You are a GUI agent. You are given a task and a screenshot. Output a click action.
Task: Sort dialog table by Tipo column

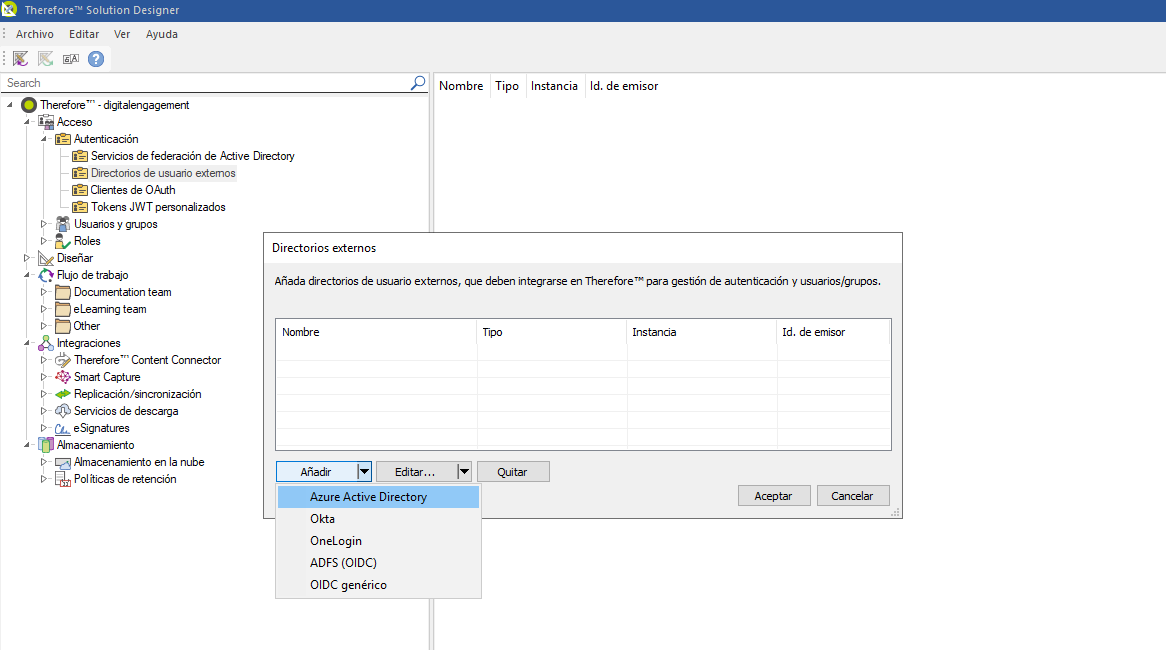tap(552, 332)
